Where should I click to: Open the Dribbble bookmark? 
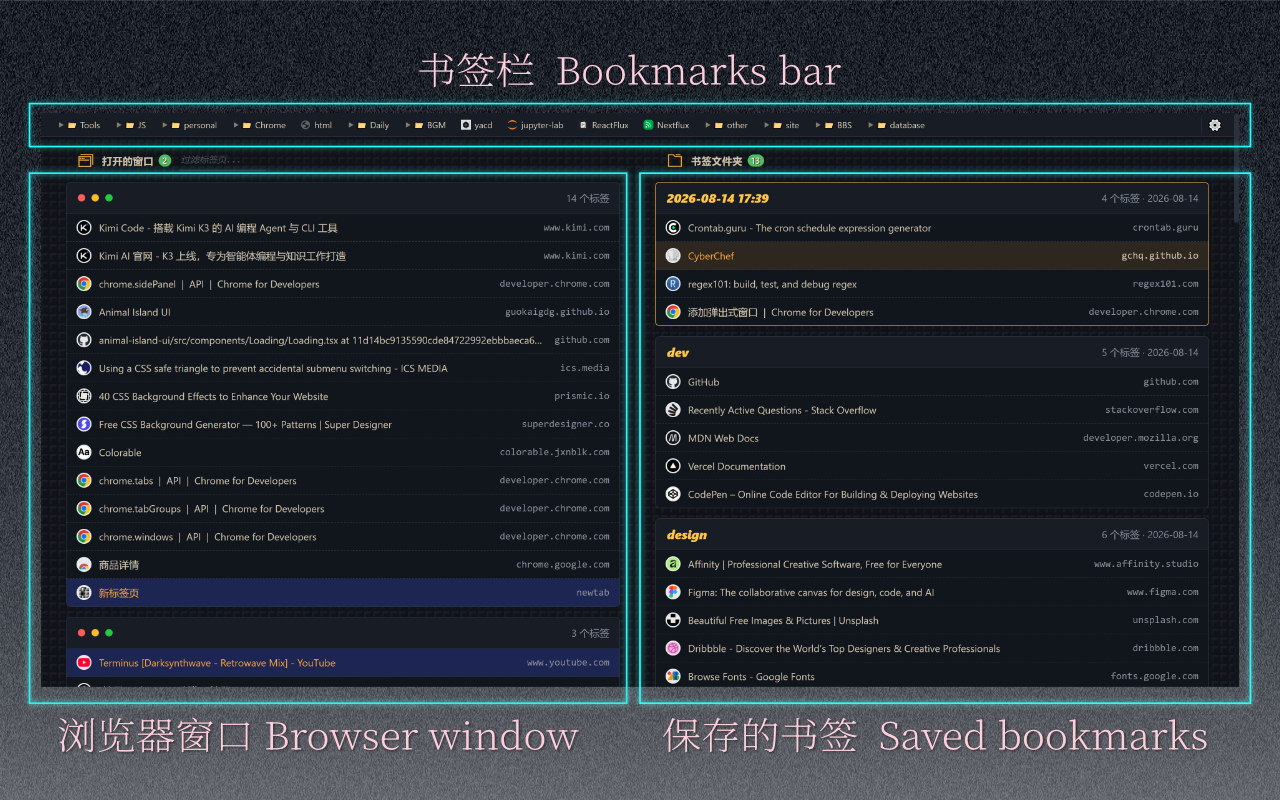click(932, 648)
